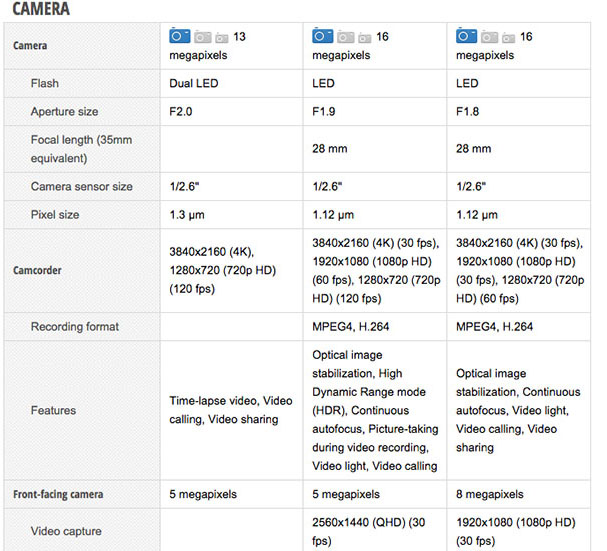Select the Camera row label
The height and width of the screenshot is (551, 607).
(31, 46)
